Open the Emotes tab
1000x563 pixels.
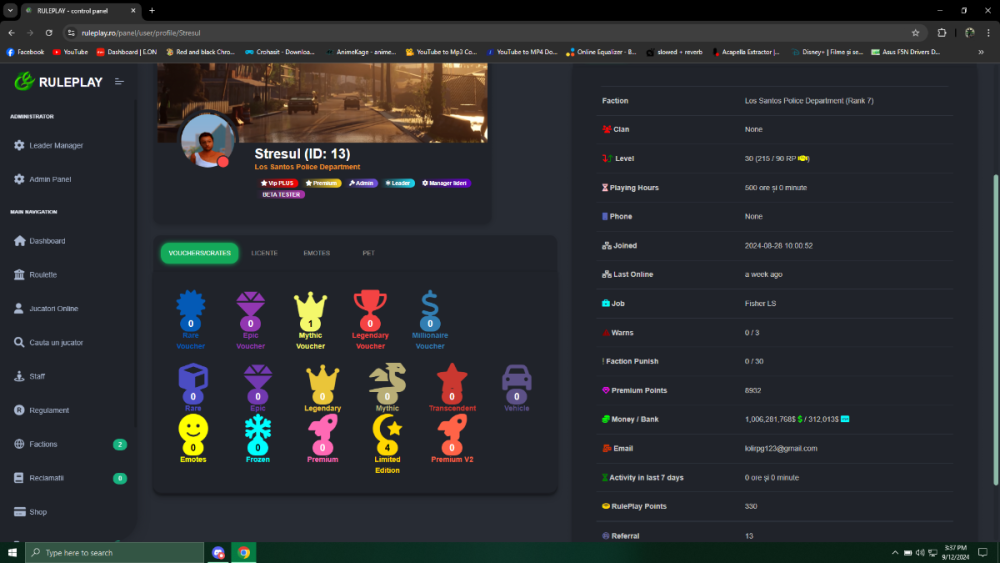click(x=317, y=253)
